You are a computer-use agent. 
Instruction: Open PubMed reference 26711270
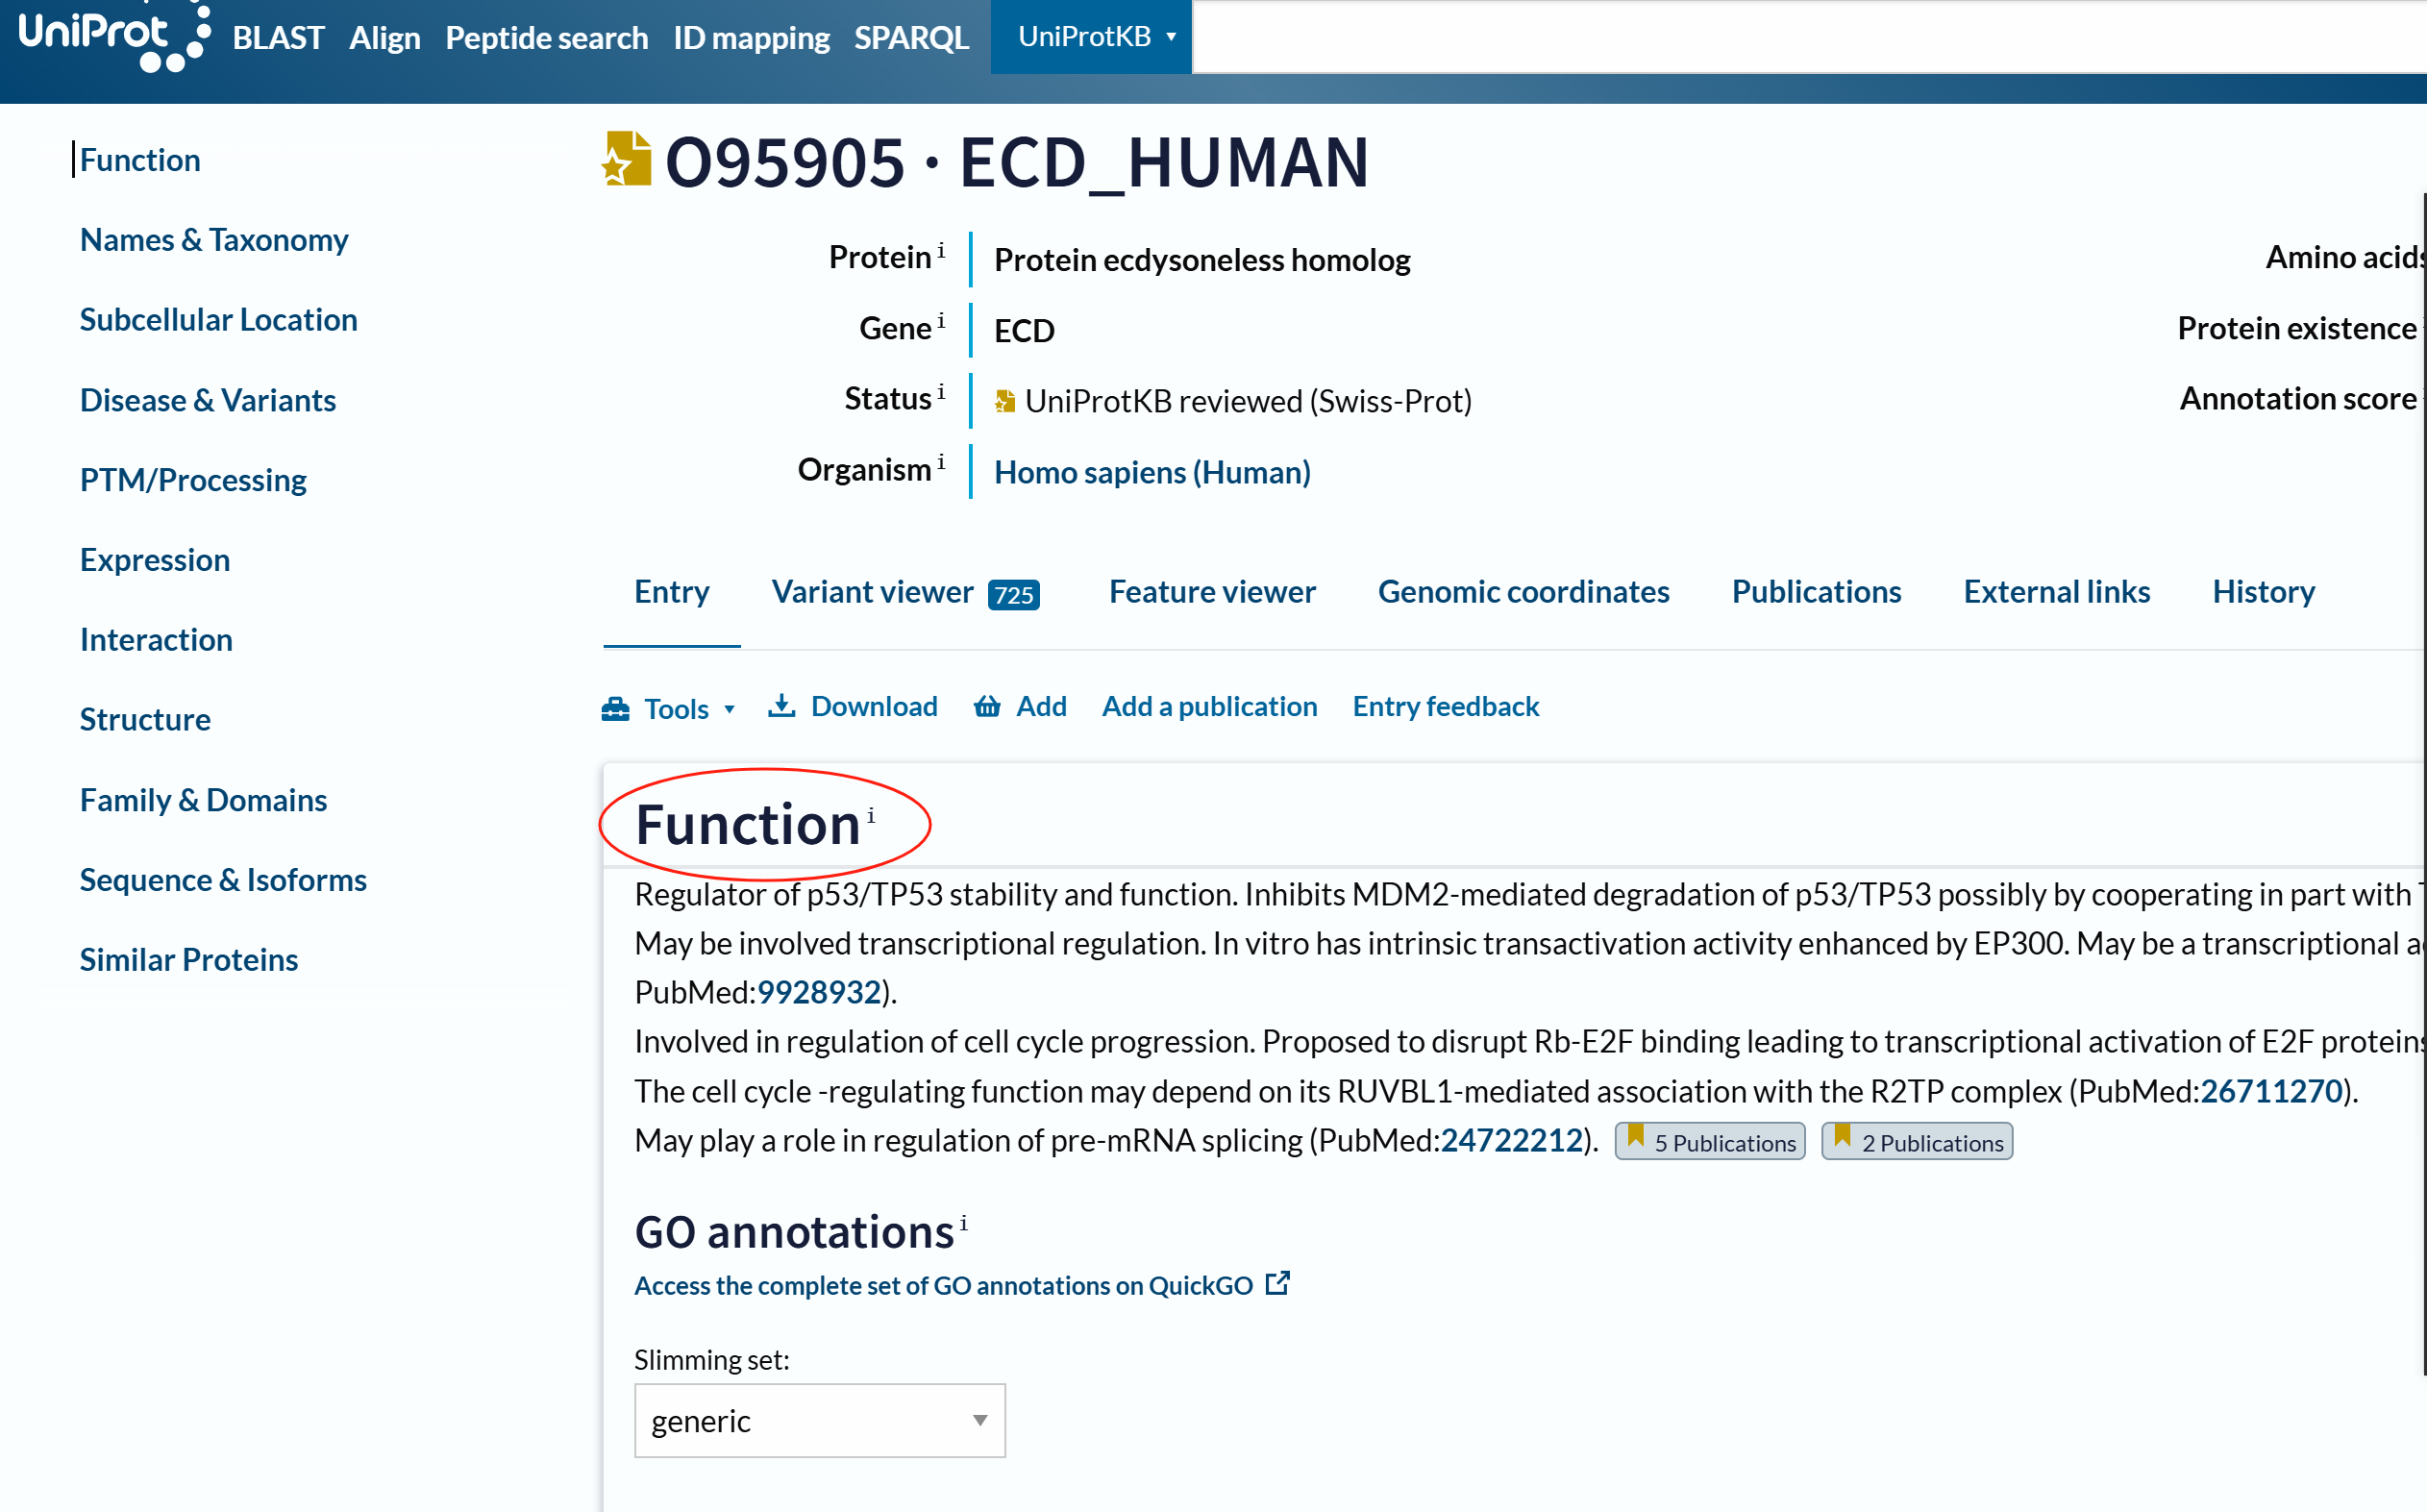click(2272, 1091)
